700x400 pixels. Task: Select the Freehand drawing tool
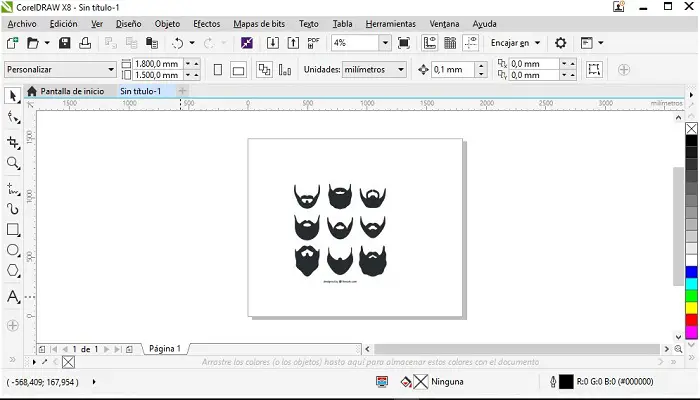click(x=13, y=189)
